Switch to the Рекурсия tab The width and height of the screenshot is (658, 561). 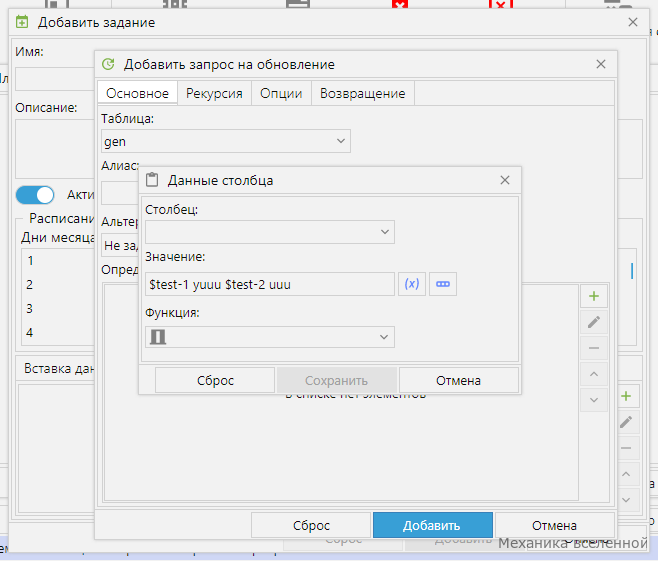coord(214,93)
